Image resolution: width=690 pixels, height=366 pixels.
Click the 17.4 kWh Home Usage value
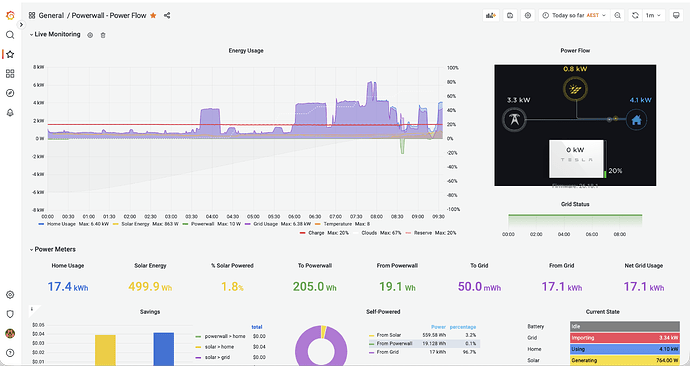tap(68, 287)
